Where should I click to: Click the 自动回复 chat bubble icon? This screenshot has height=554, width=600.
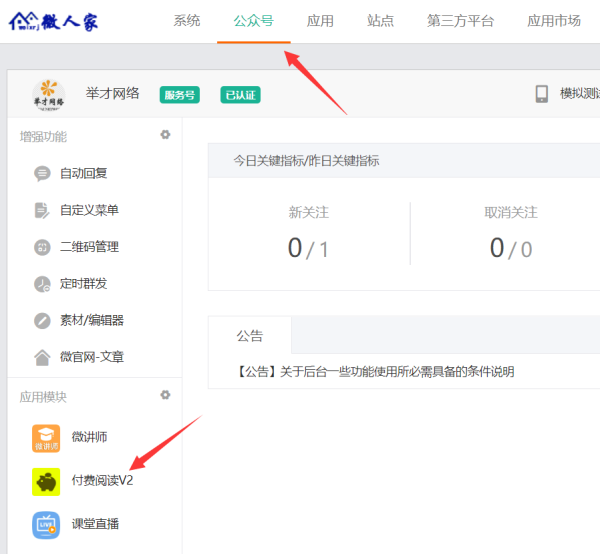(42, 173)
